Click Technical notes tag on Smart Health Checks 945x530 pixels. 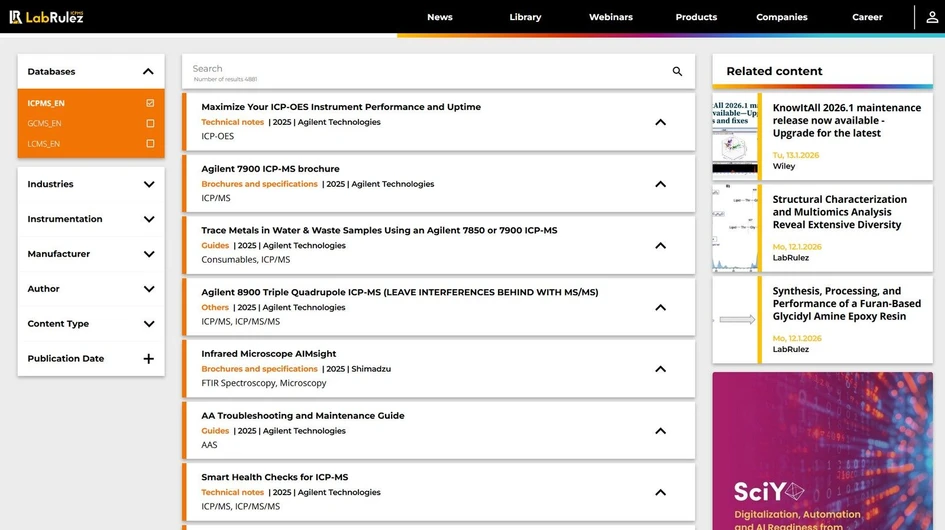coord(233,492)
